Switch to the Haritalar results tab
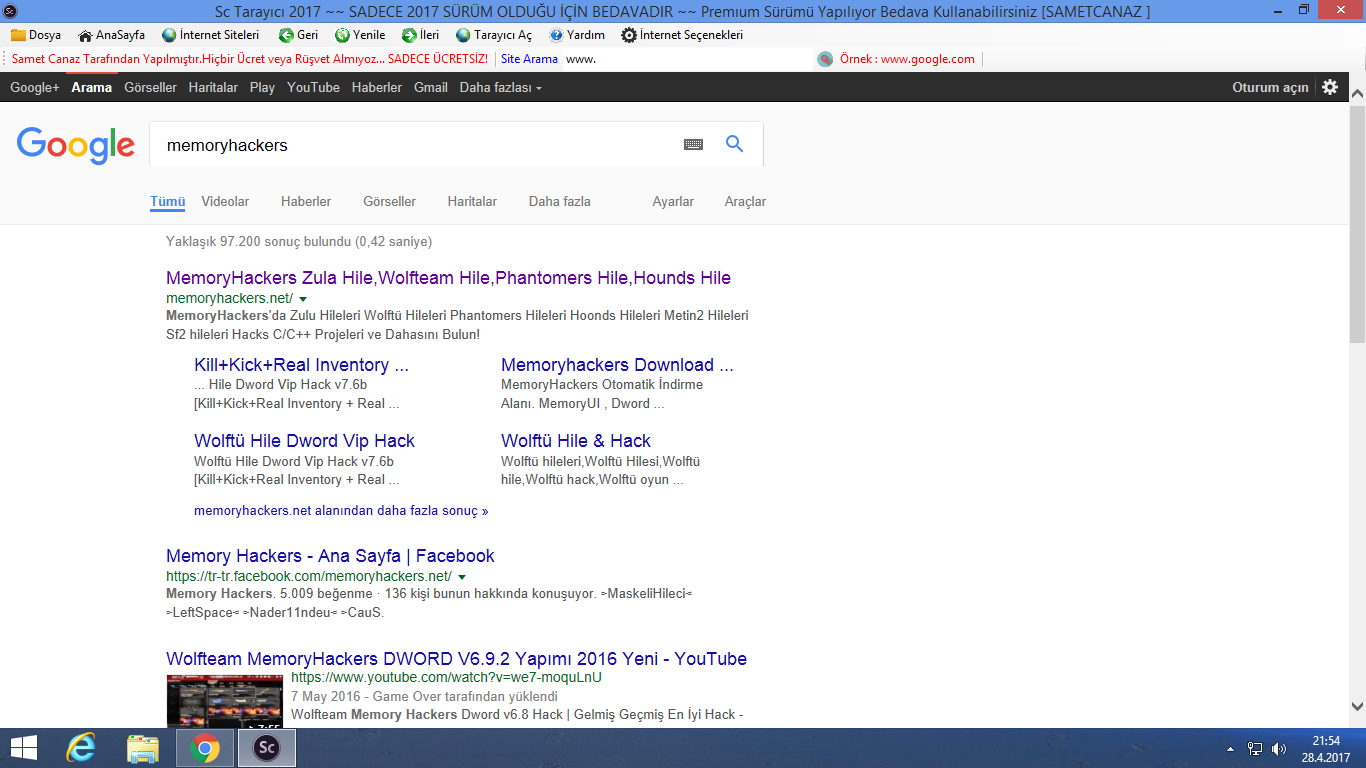The image size is (1366, 768). point(472,201)
